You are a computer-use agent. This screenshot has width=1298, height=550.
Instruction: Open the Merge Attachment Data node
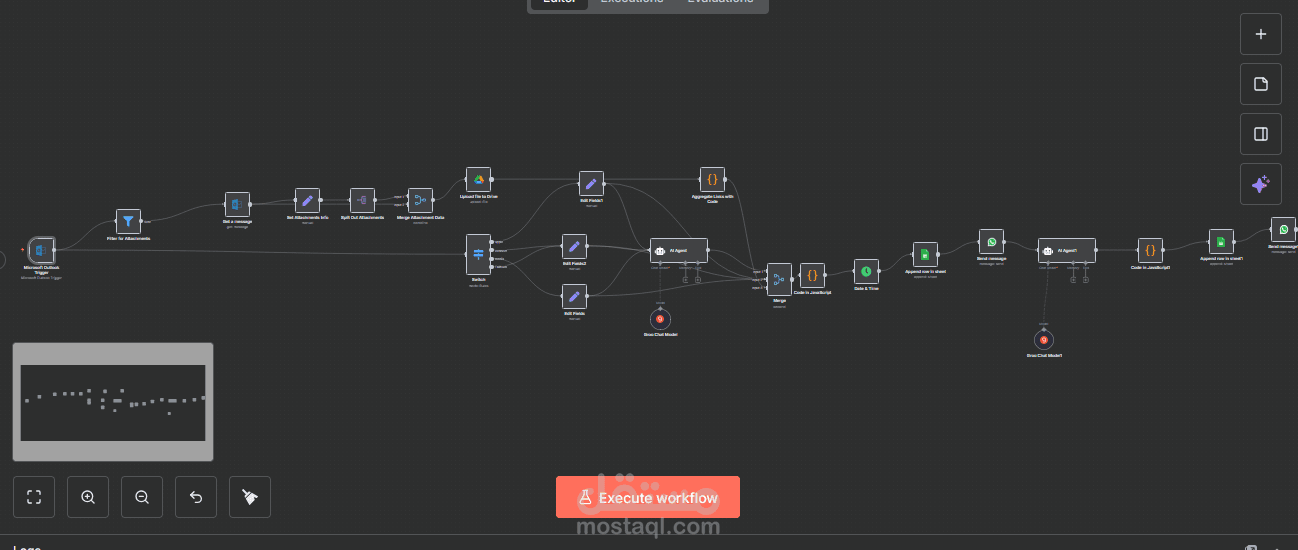420,200
